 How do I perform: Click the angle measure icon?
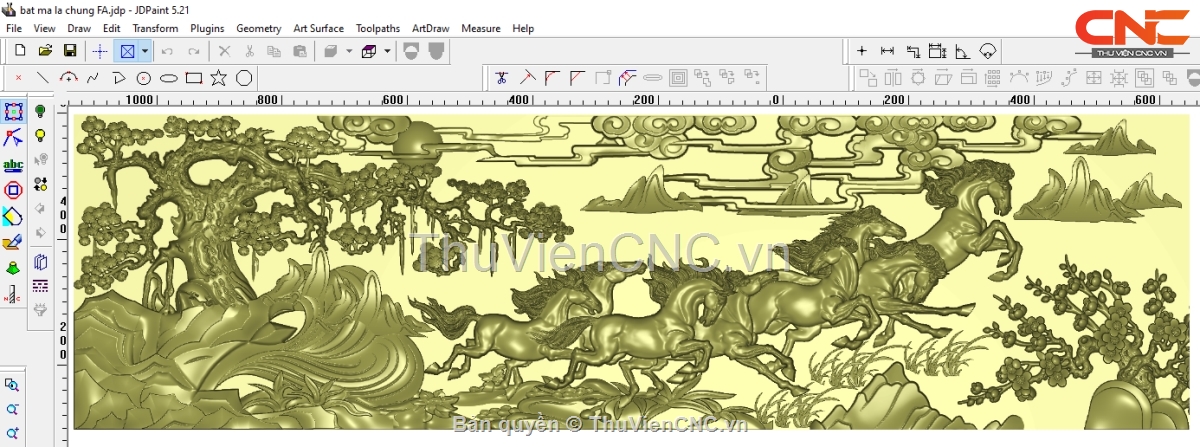pos(962,50)
